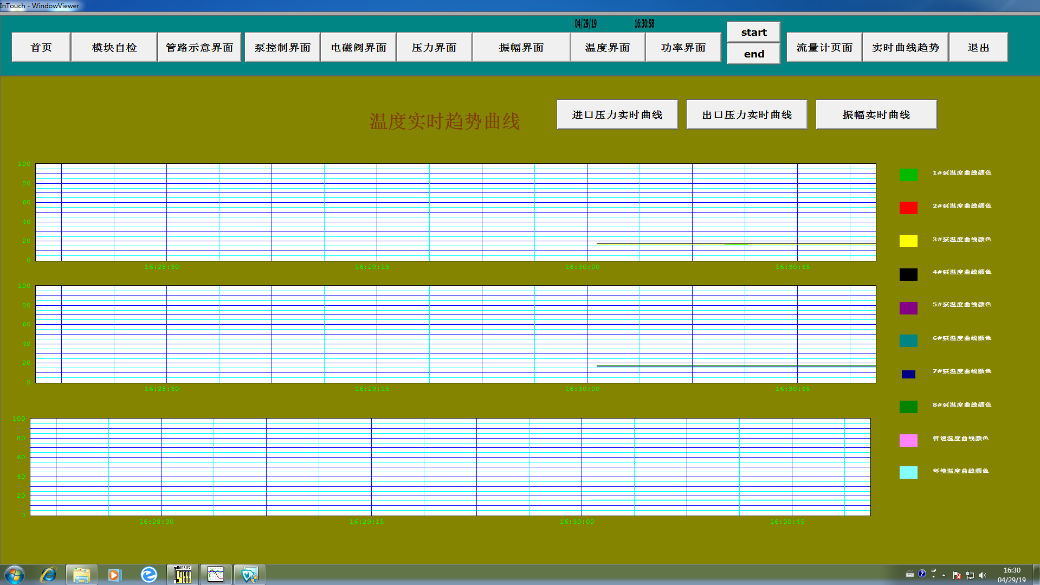Open the Windows Start menu orb
The width and height of the screenshot is (1040, 585).
click(x=14, y=574)
